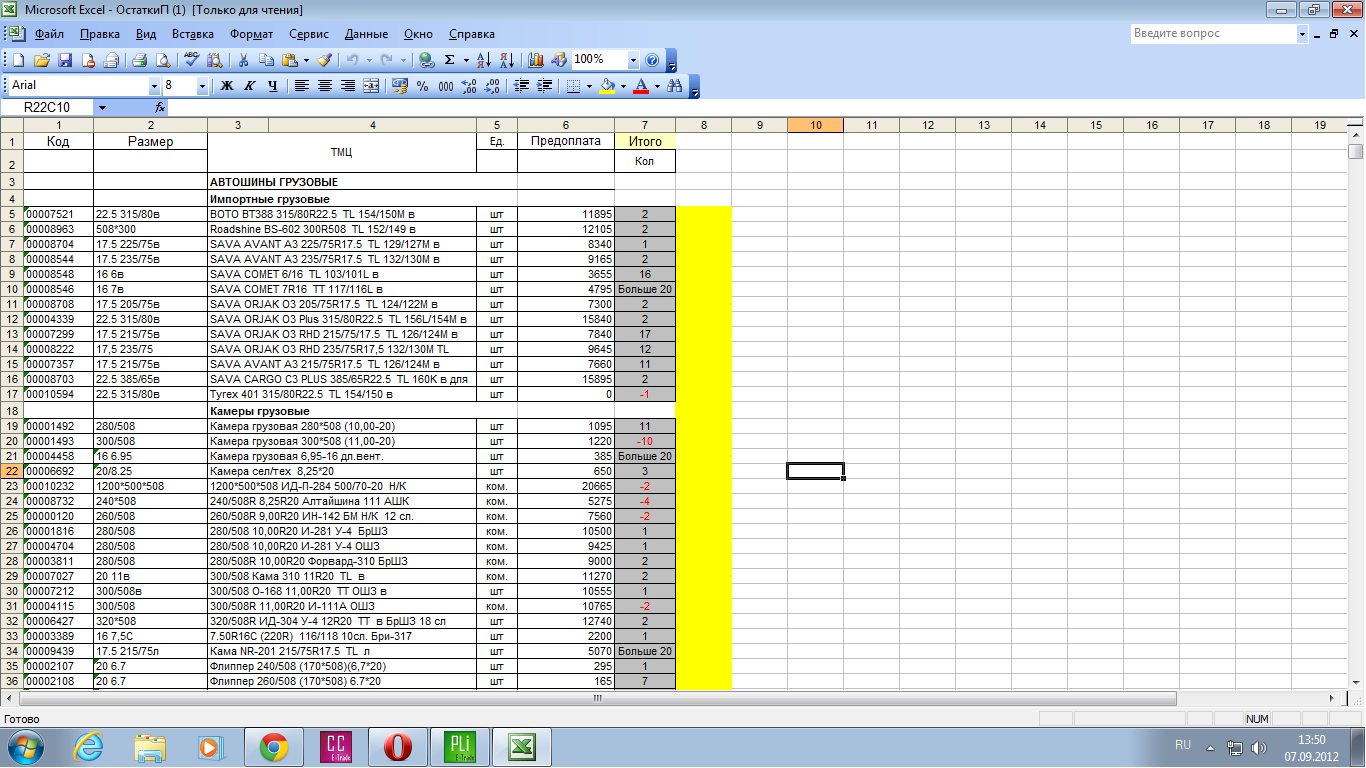Click cell with text АВТОШИНЫ ГРУЗОВЫЕ
Image resolution: width=1366 pixels, height=768 pixels.
tap(362, 182)
